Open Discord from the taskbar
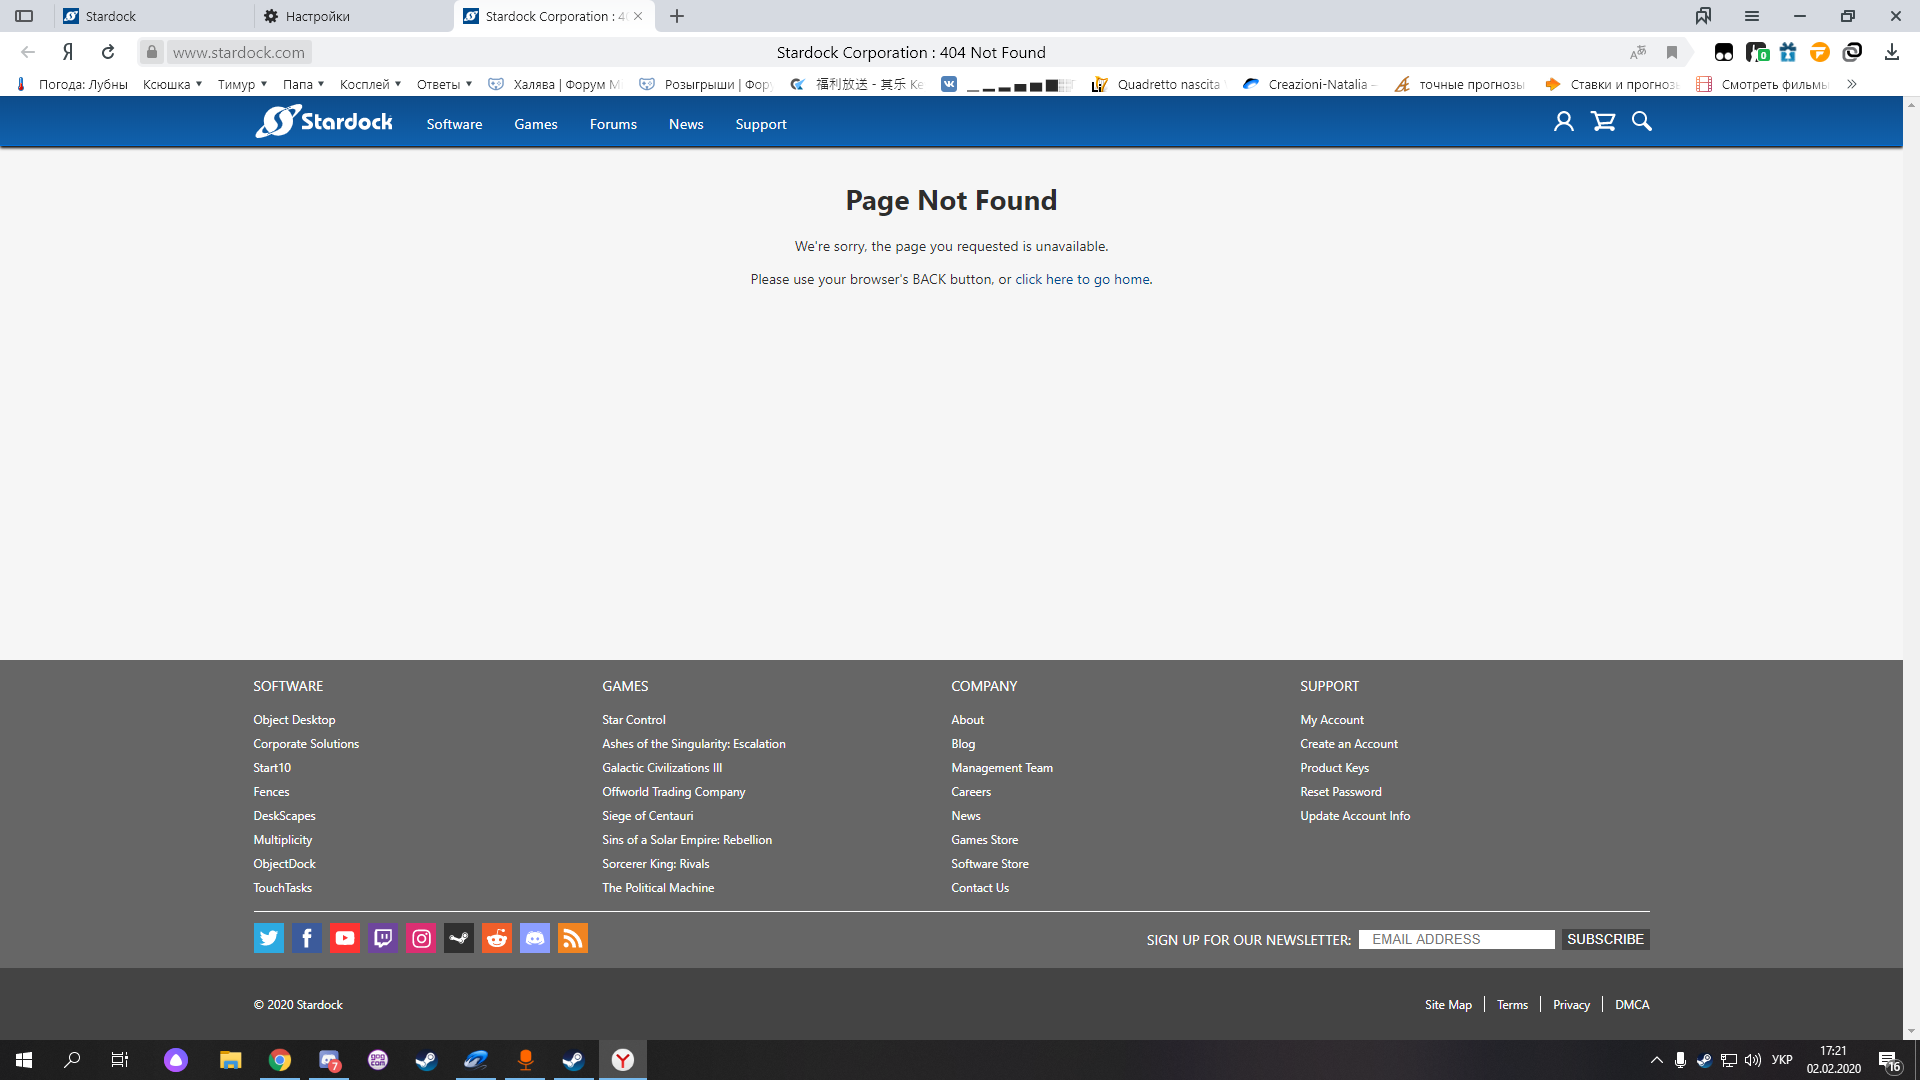Screen dimensions: 1920x1080 coord(329,1060)
